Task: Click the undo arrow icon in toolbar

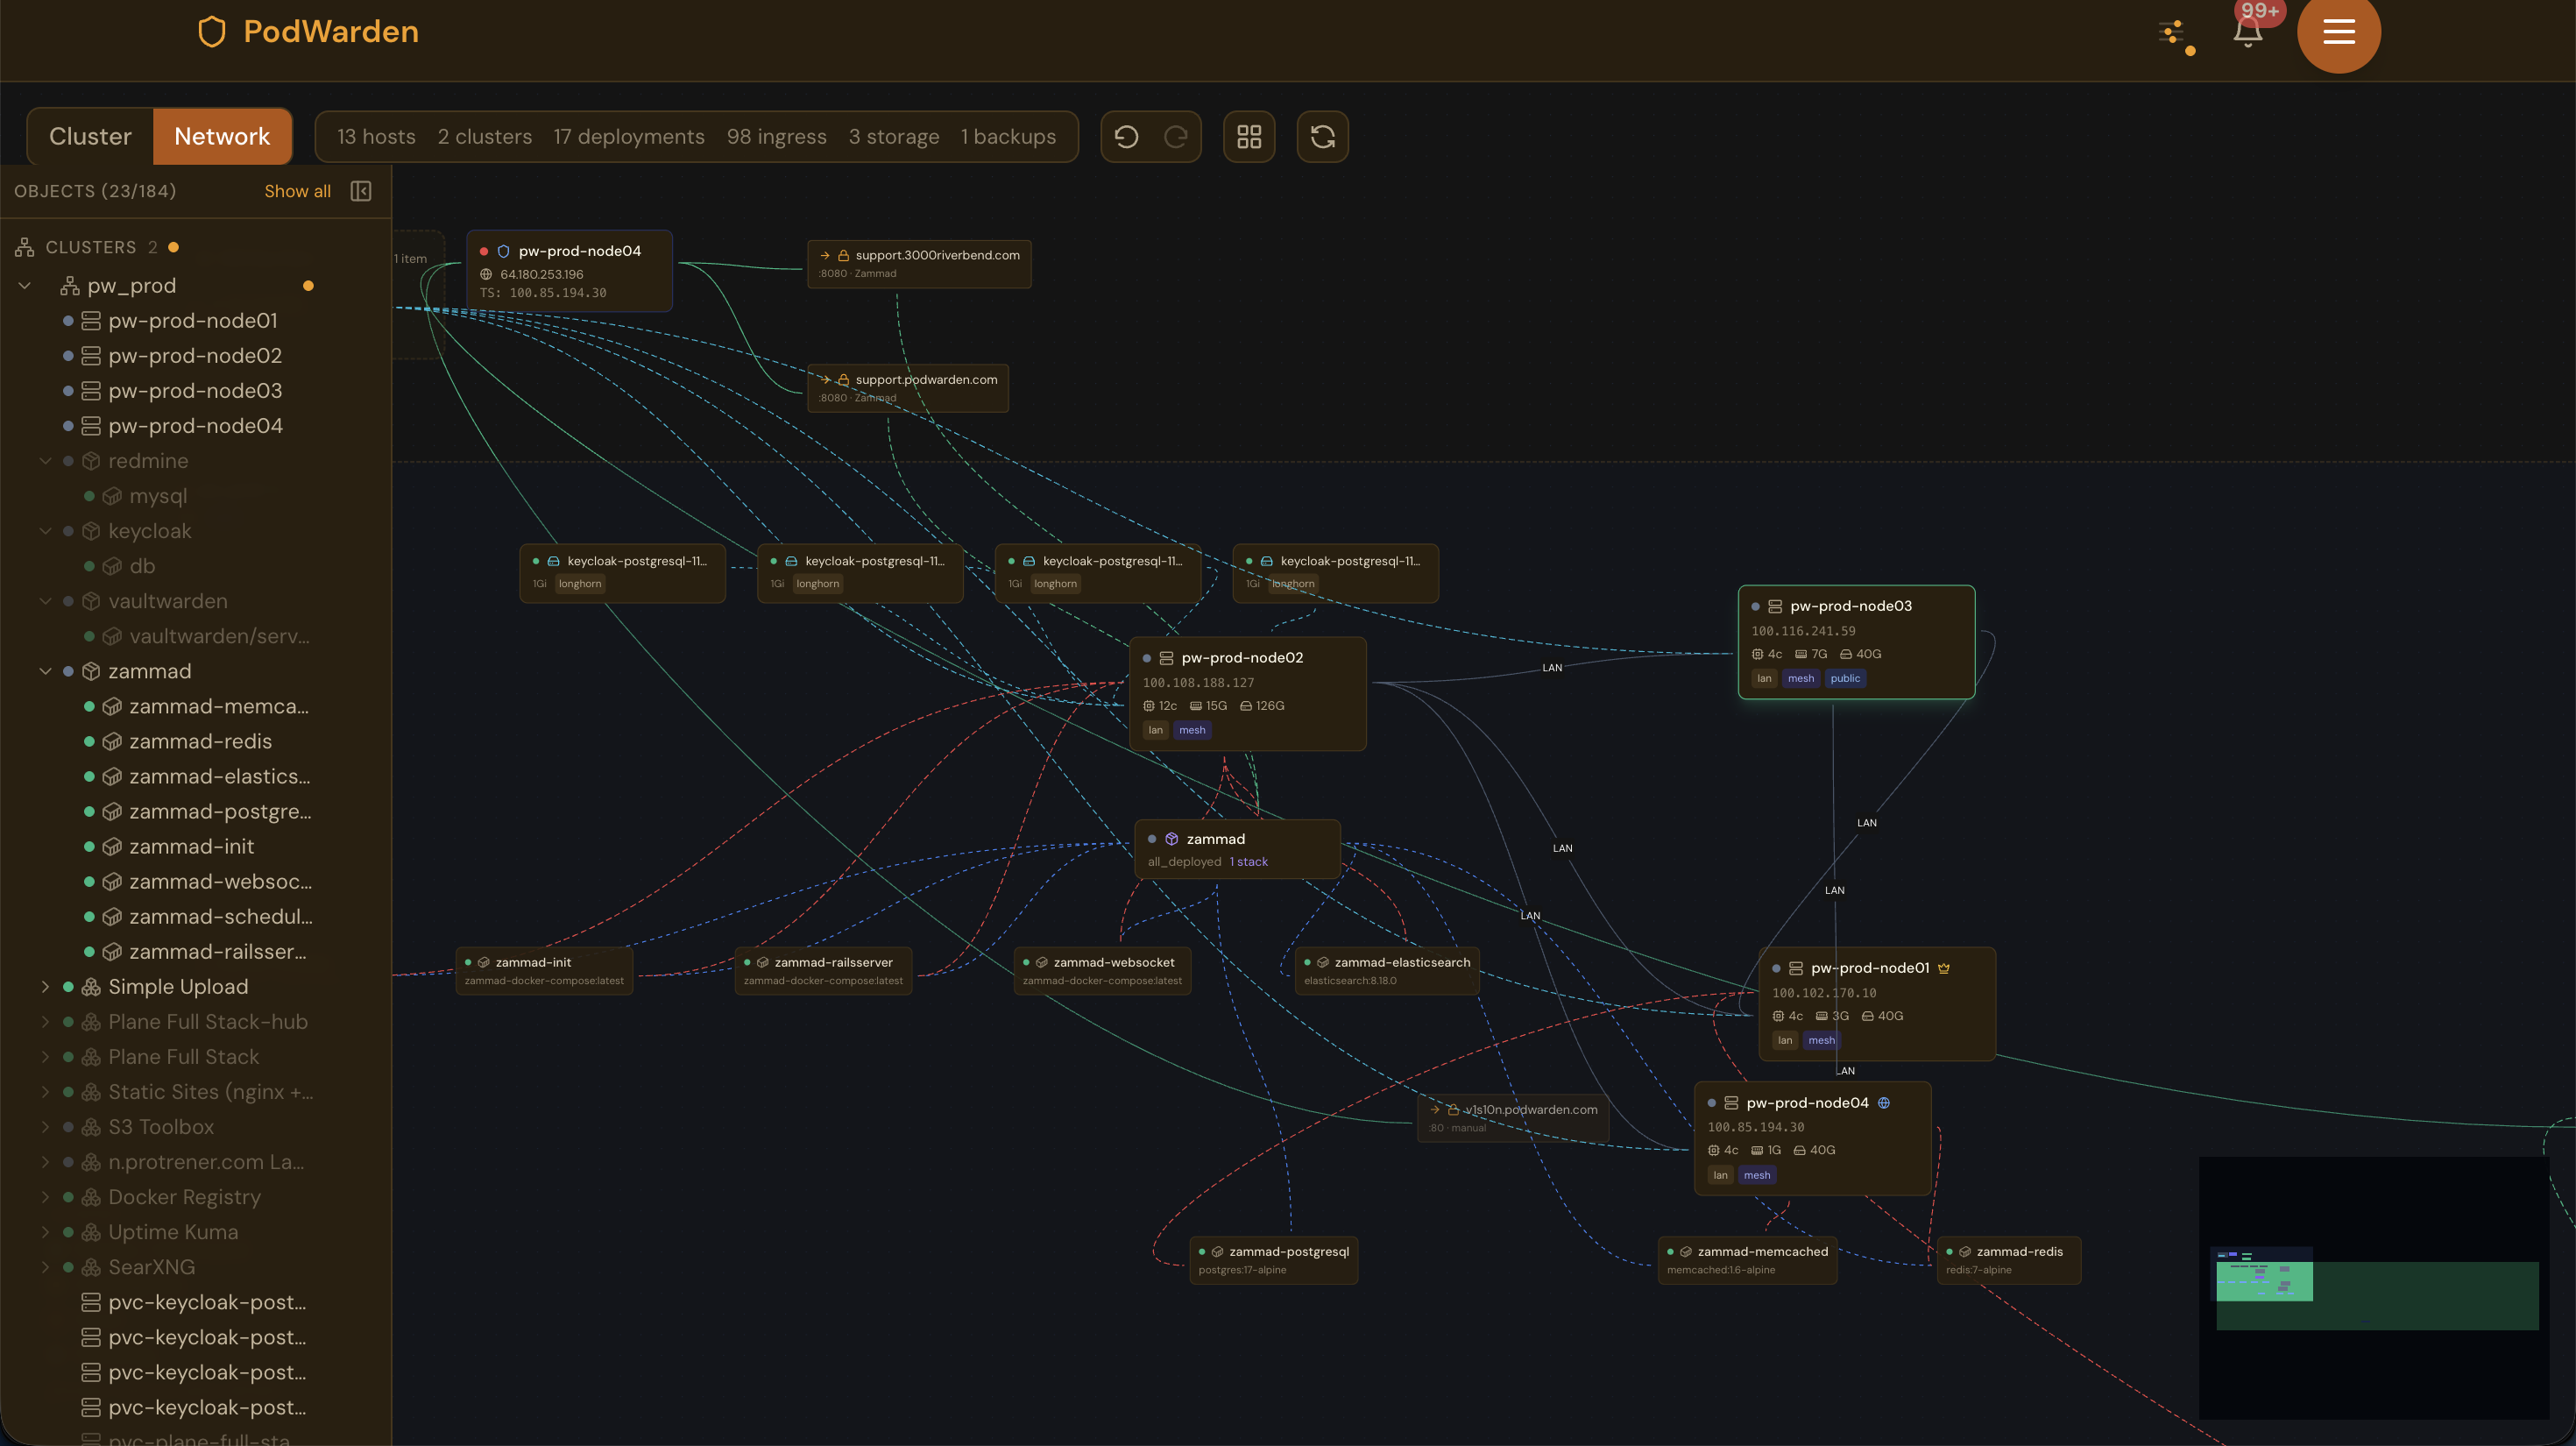Action: [x=1126, y=137]
